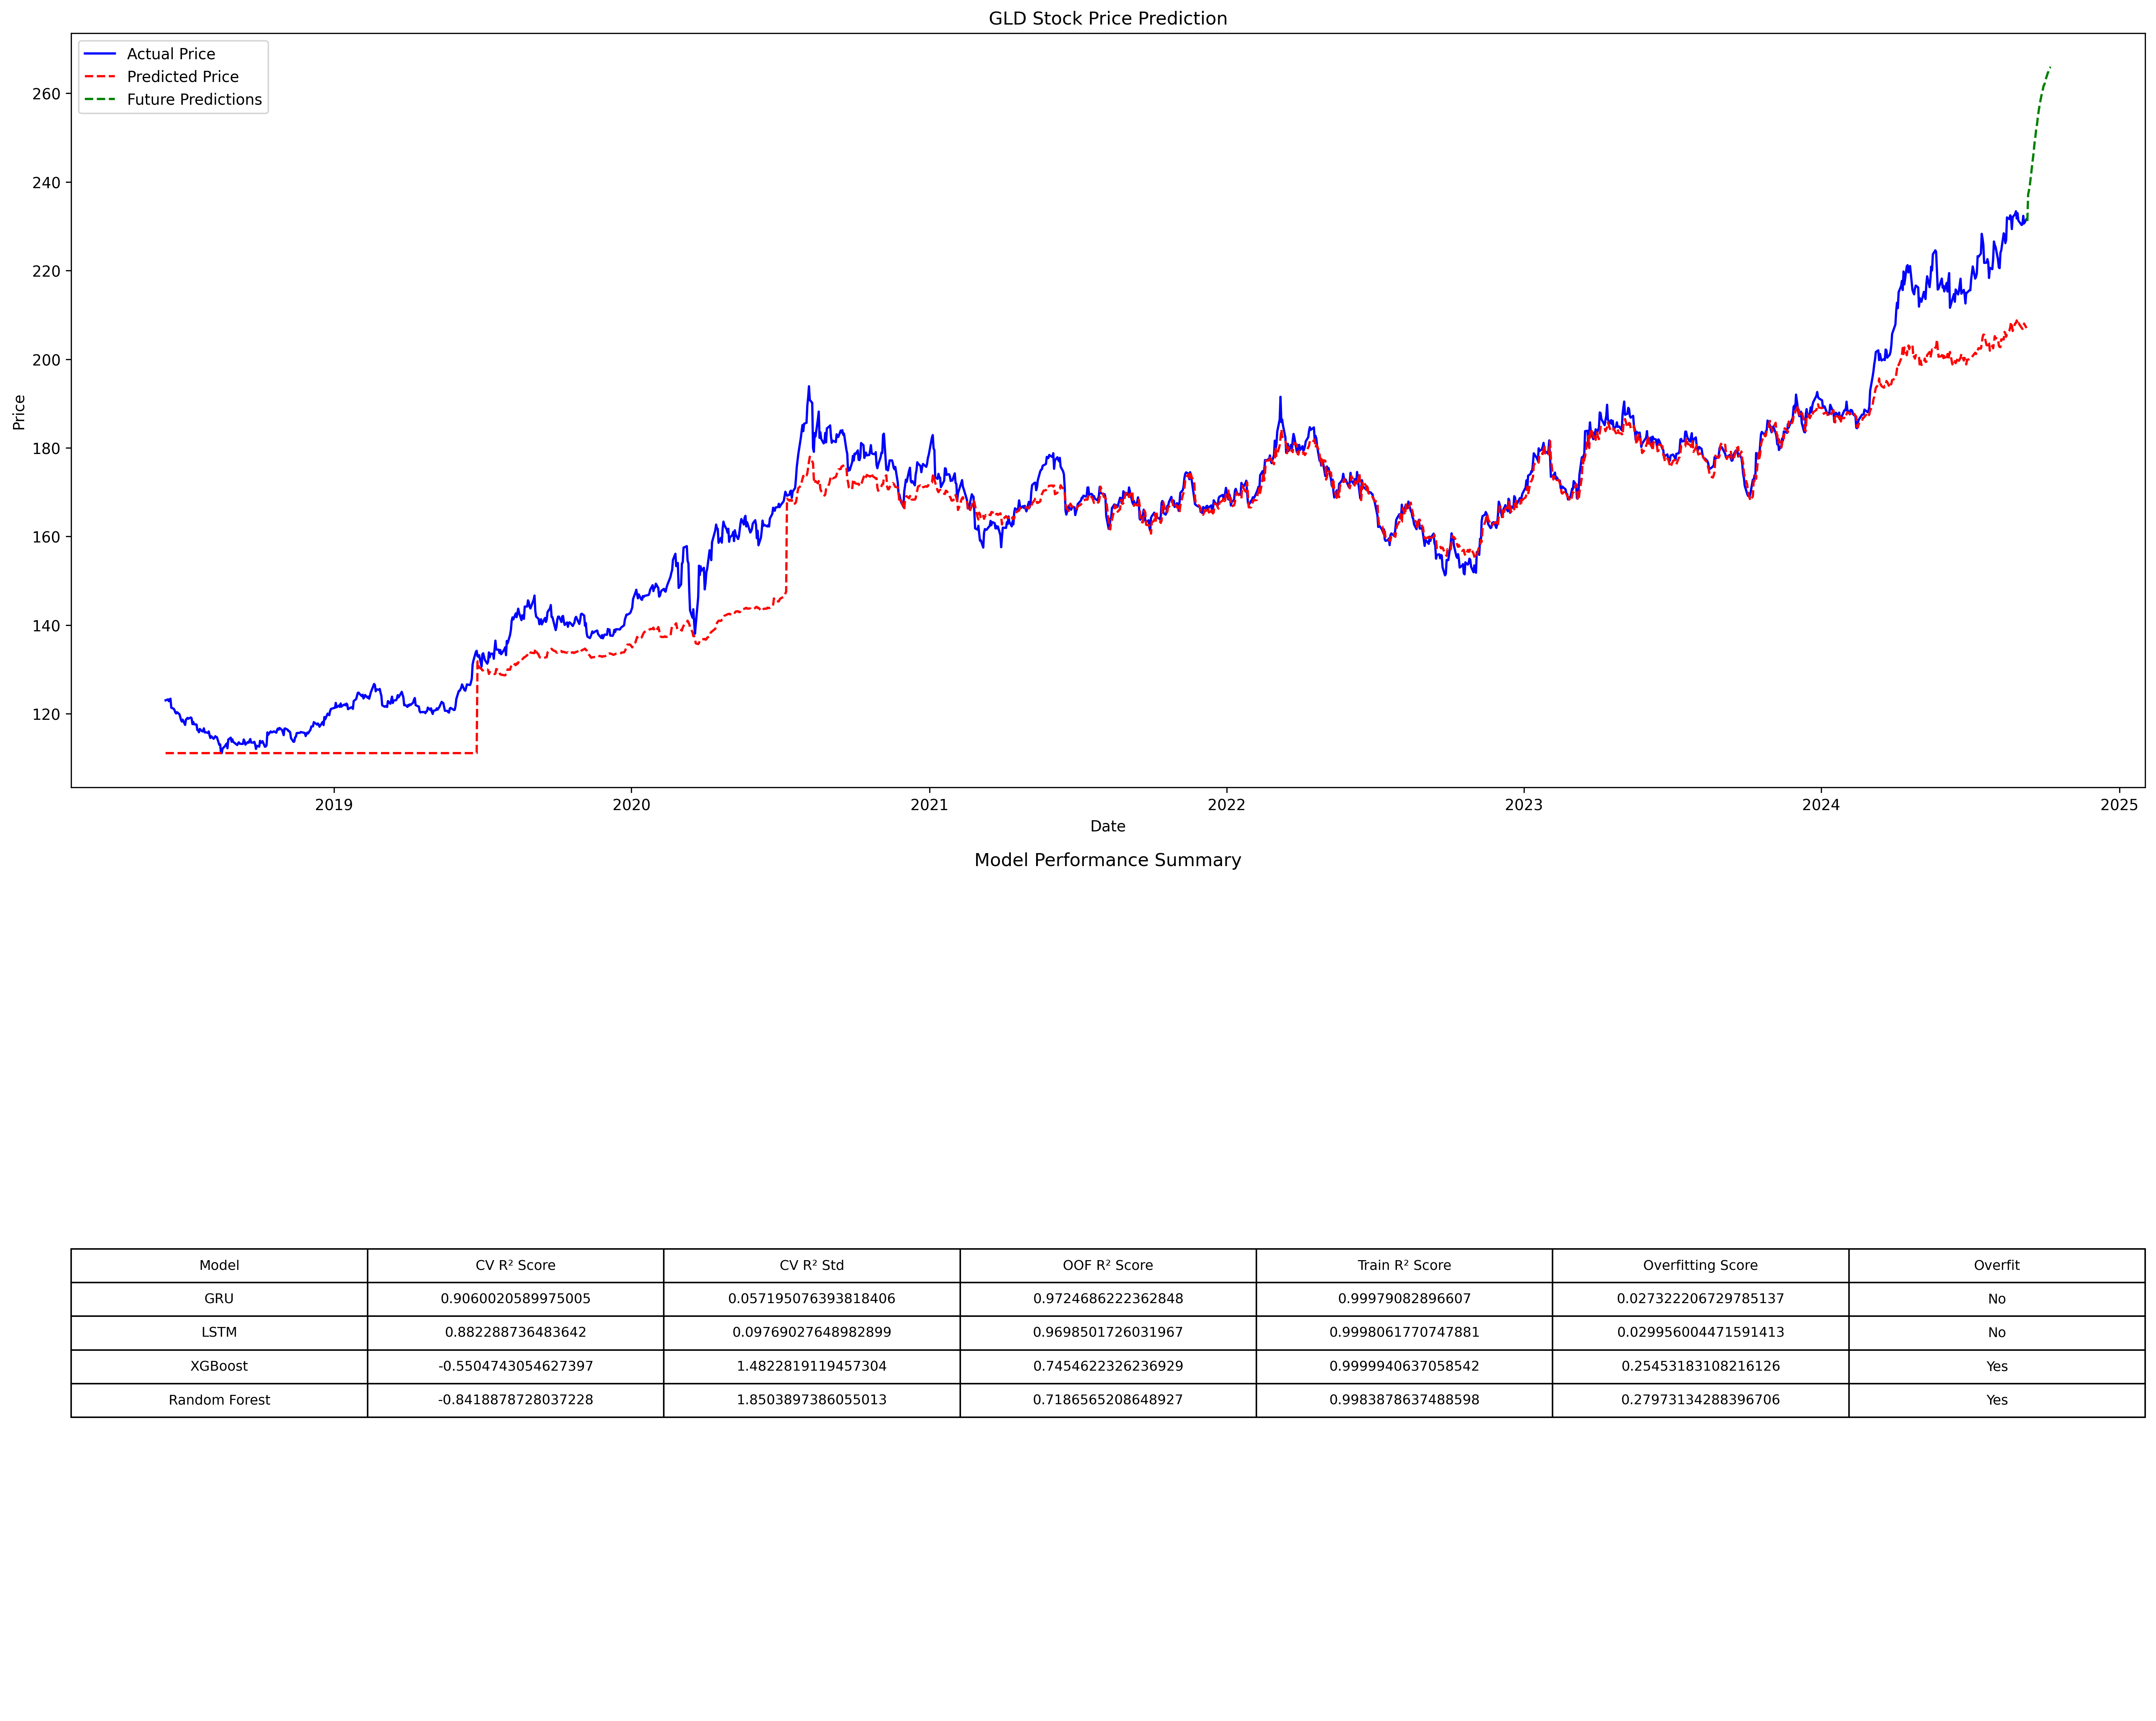The height and width of the screenshot is (1721, 2156).
Task: Click the Random Forest std value 1.8503897386055013
Action: coord(811,1400)
